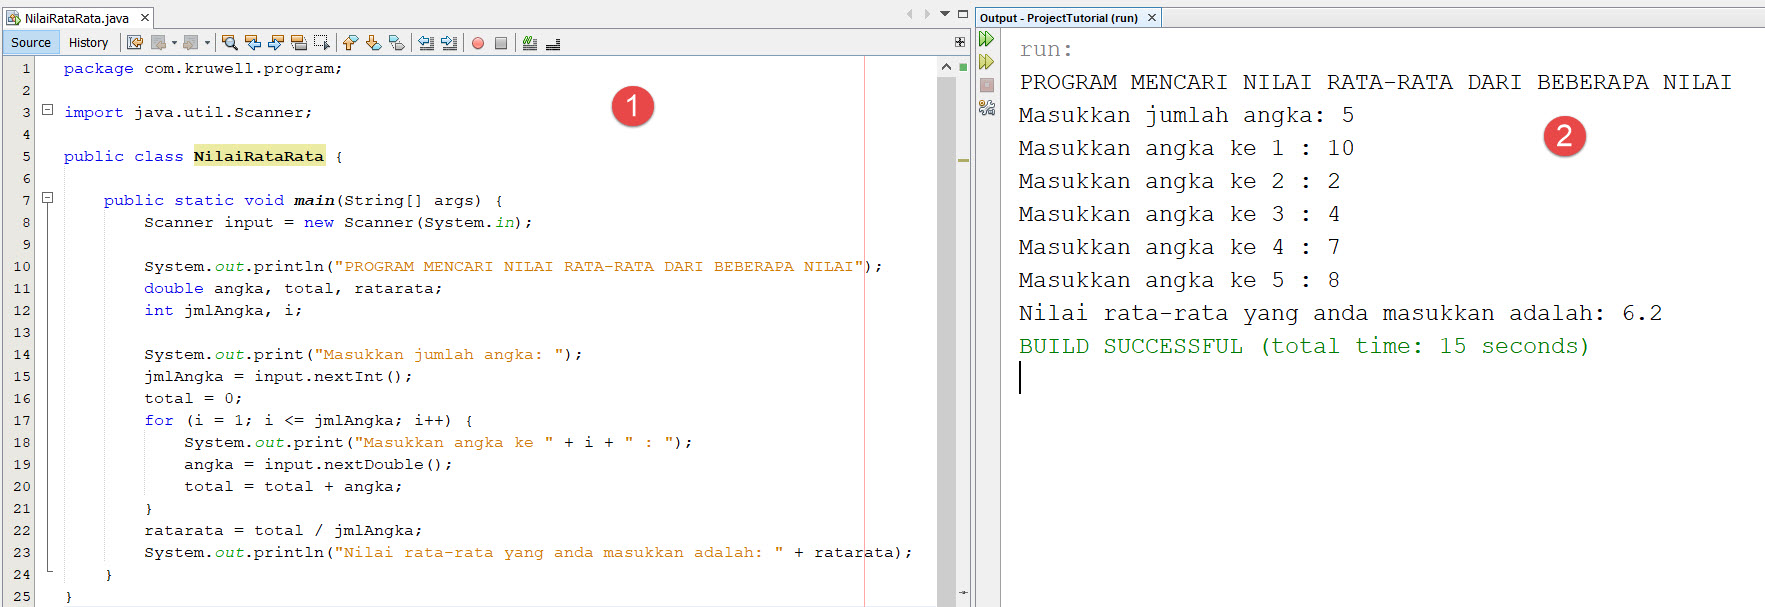Viewport: 1765px width, 607px height.
Task: Open Back history dropdown arrow
Action: [174, 43]
